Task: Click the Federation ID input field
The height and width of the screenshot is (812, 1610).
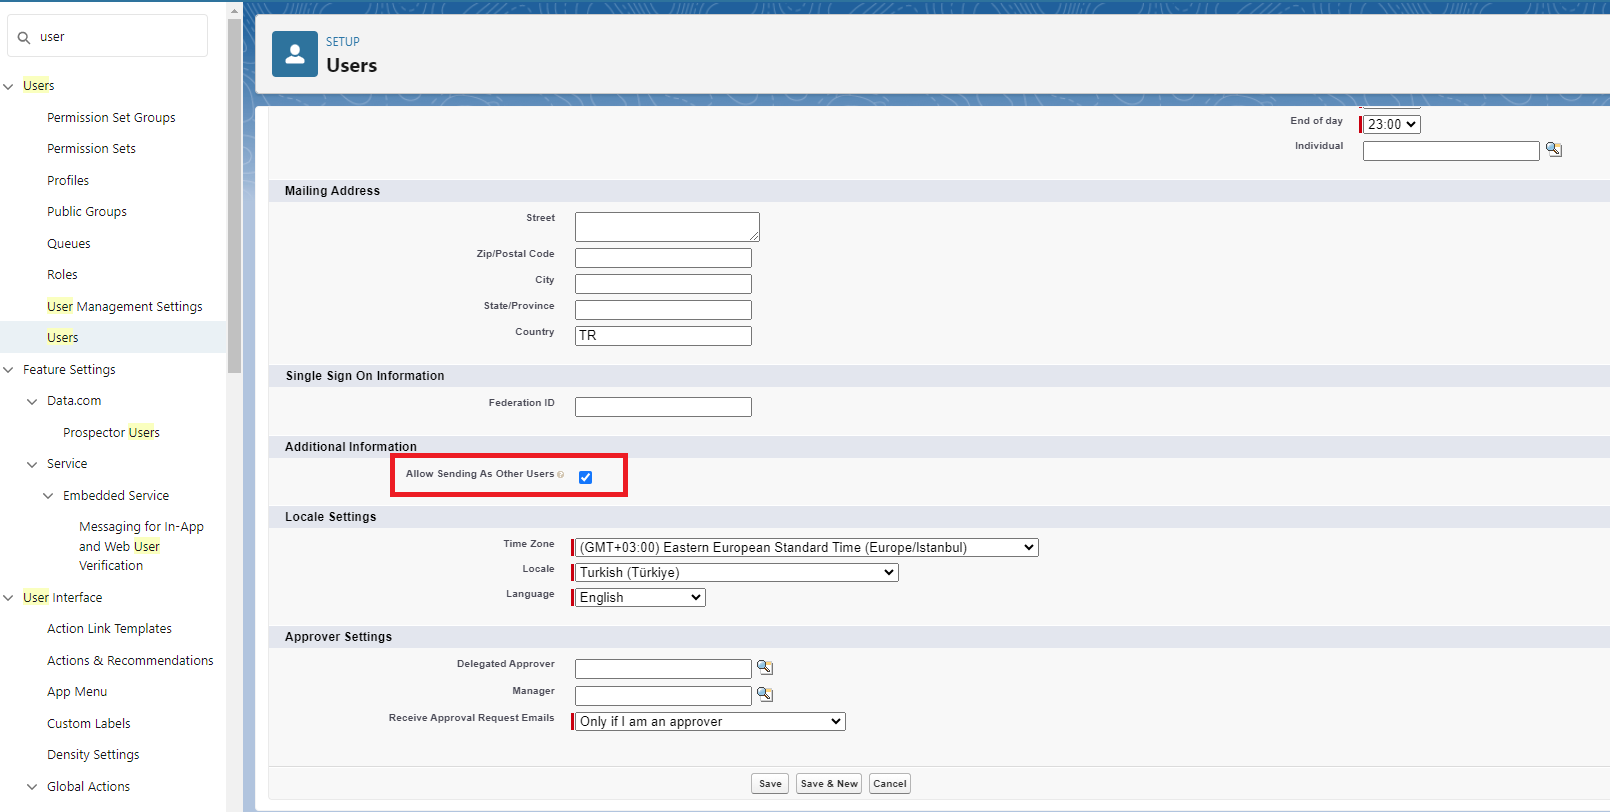Action: 663,407
